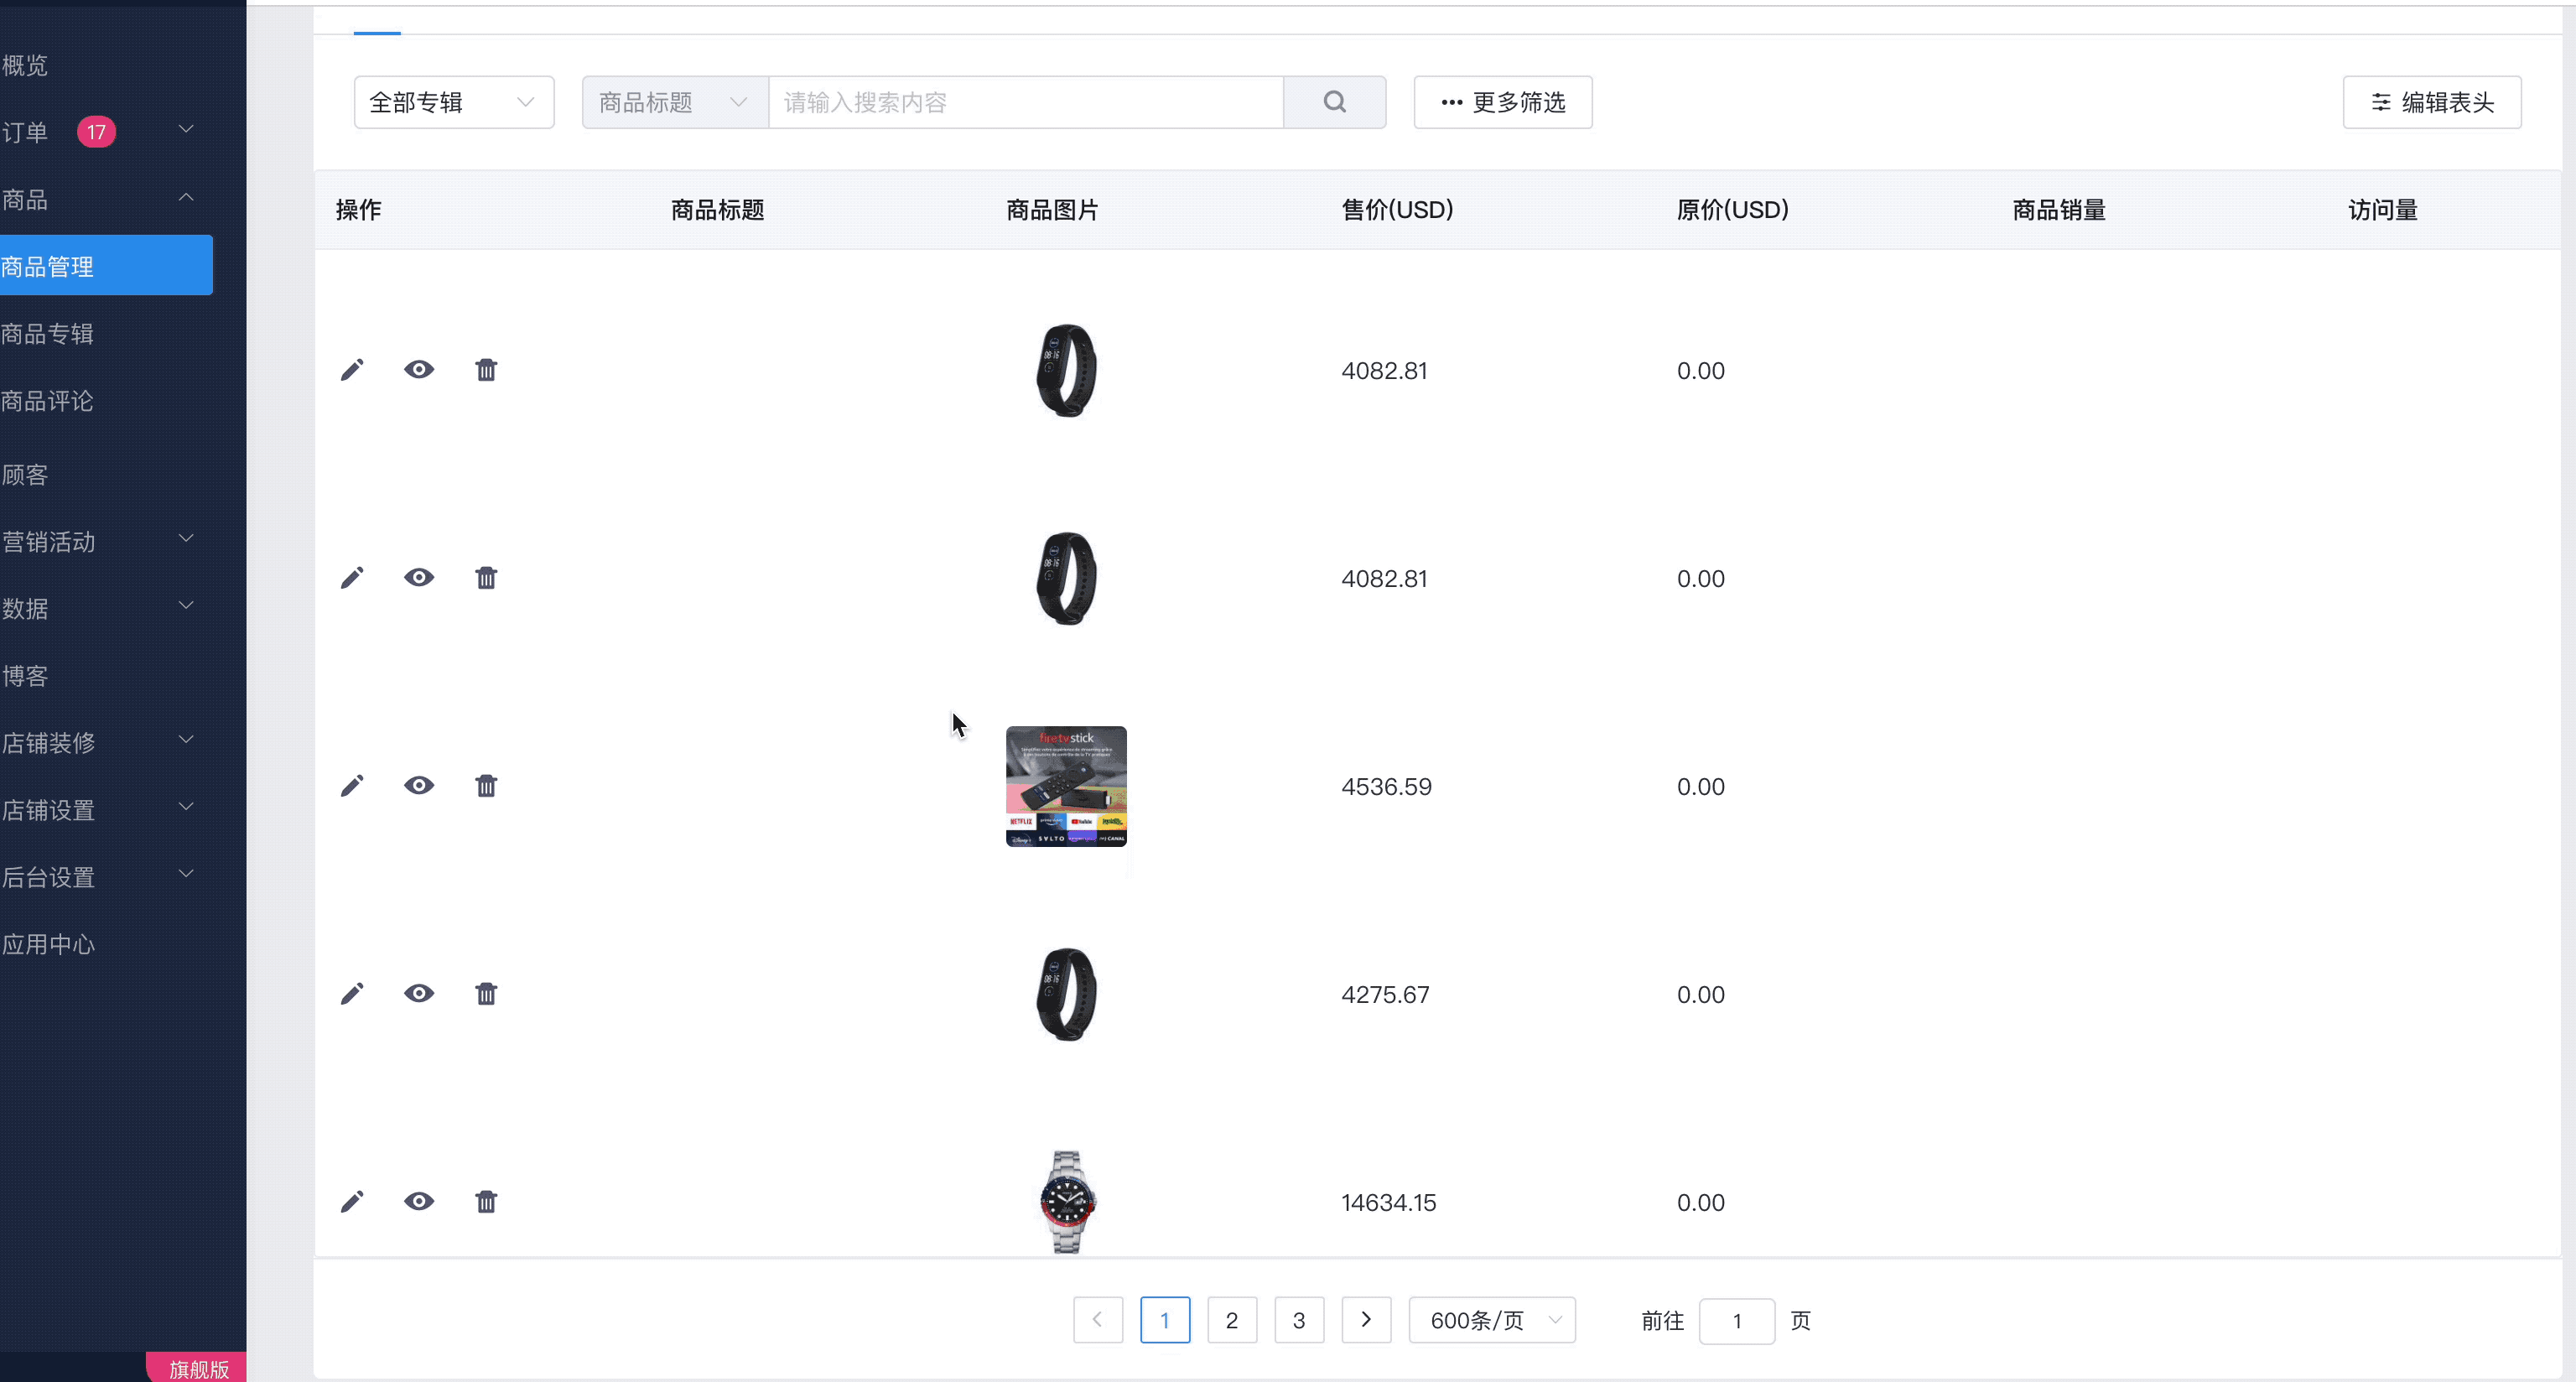Click the search magnifier button
2576x1382 pixels.
tap(1334, 102)
